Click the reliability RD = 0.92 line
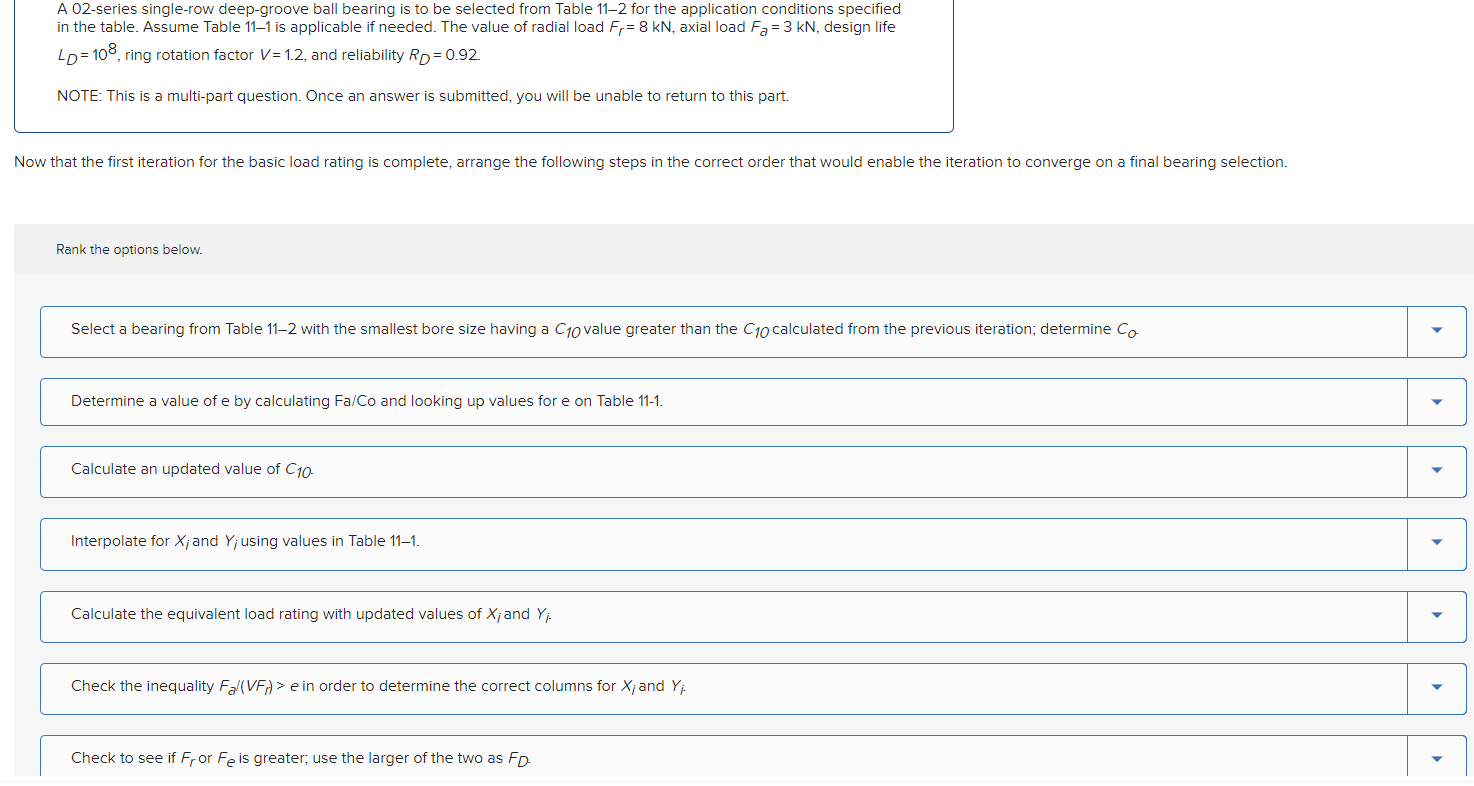Viewport: 1474px width, 786px height. point(269,56)
